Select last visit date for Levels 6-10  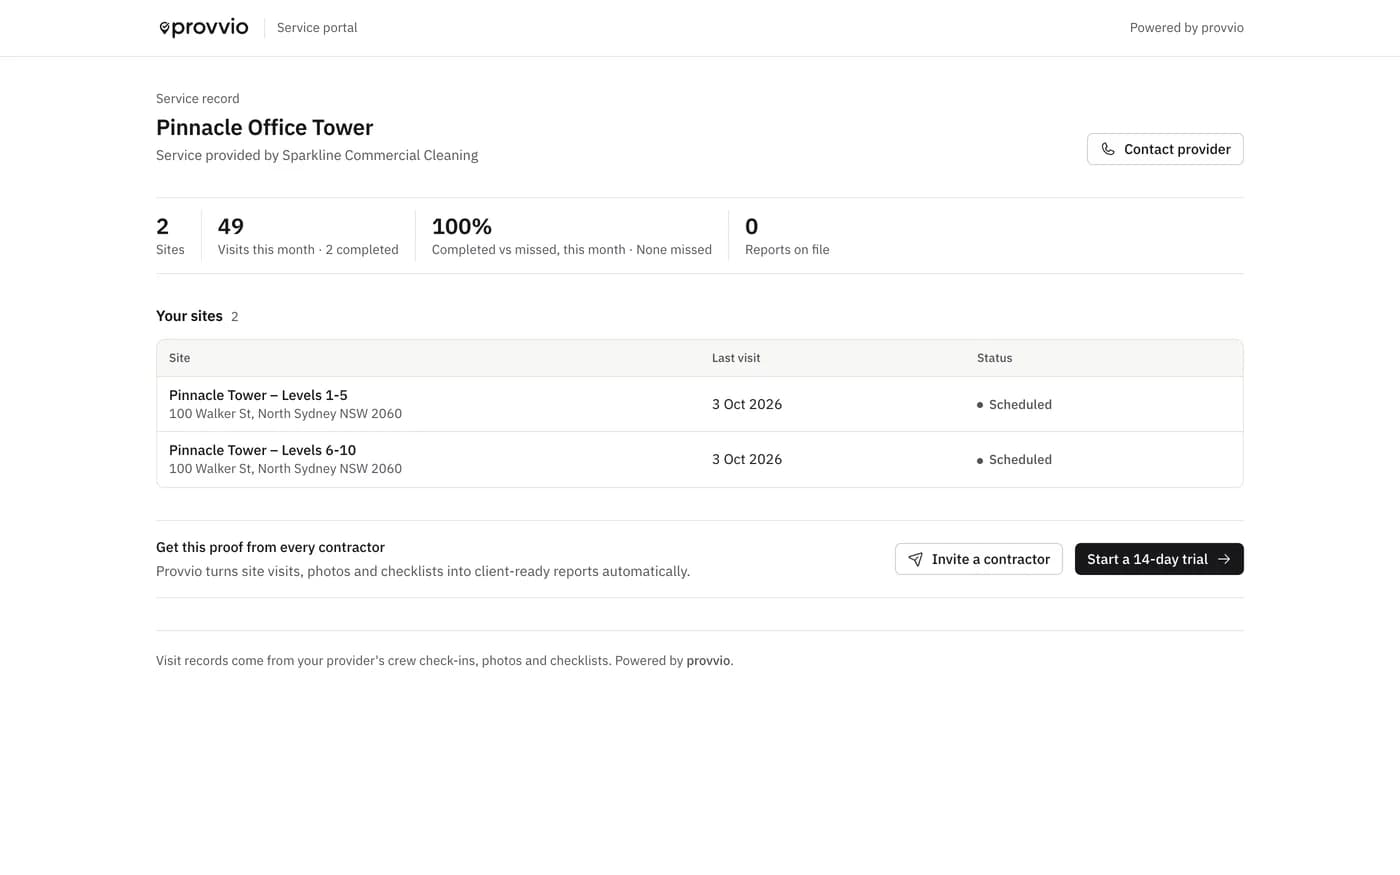747,459
